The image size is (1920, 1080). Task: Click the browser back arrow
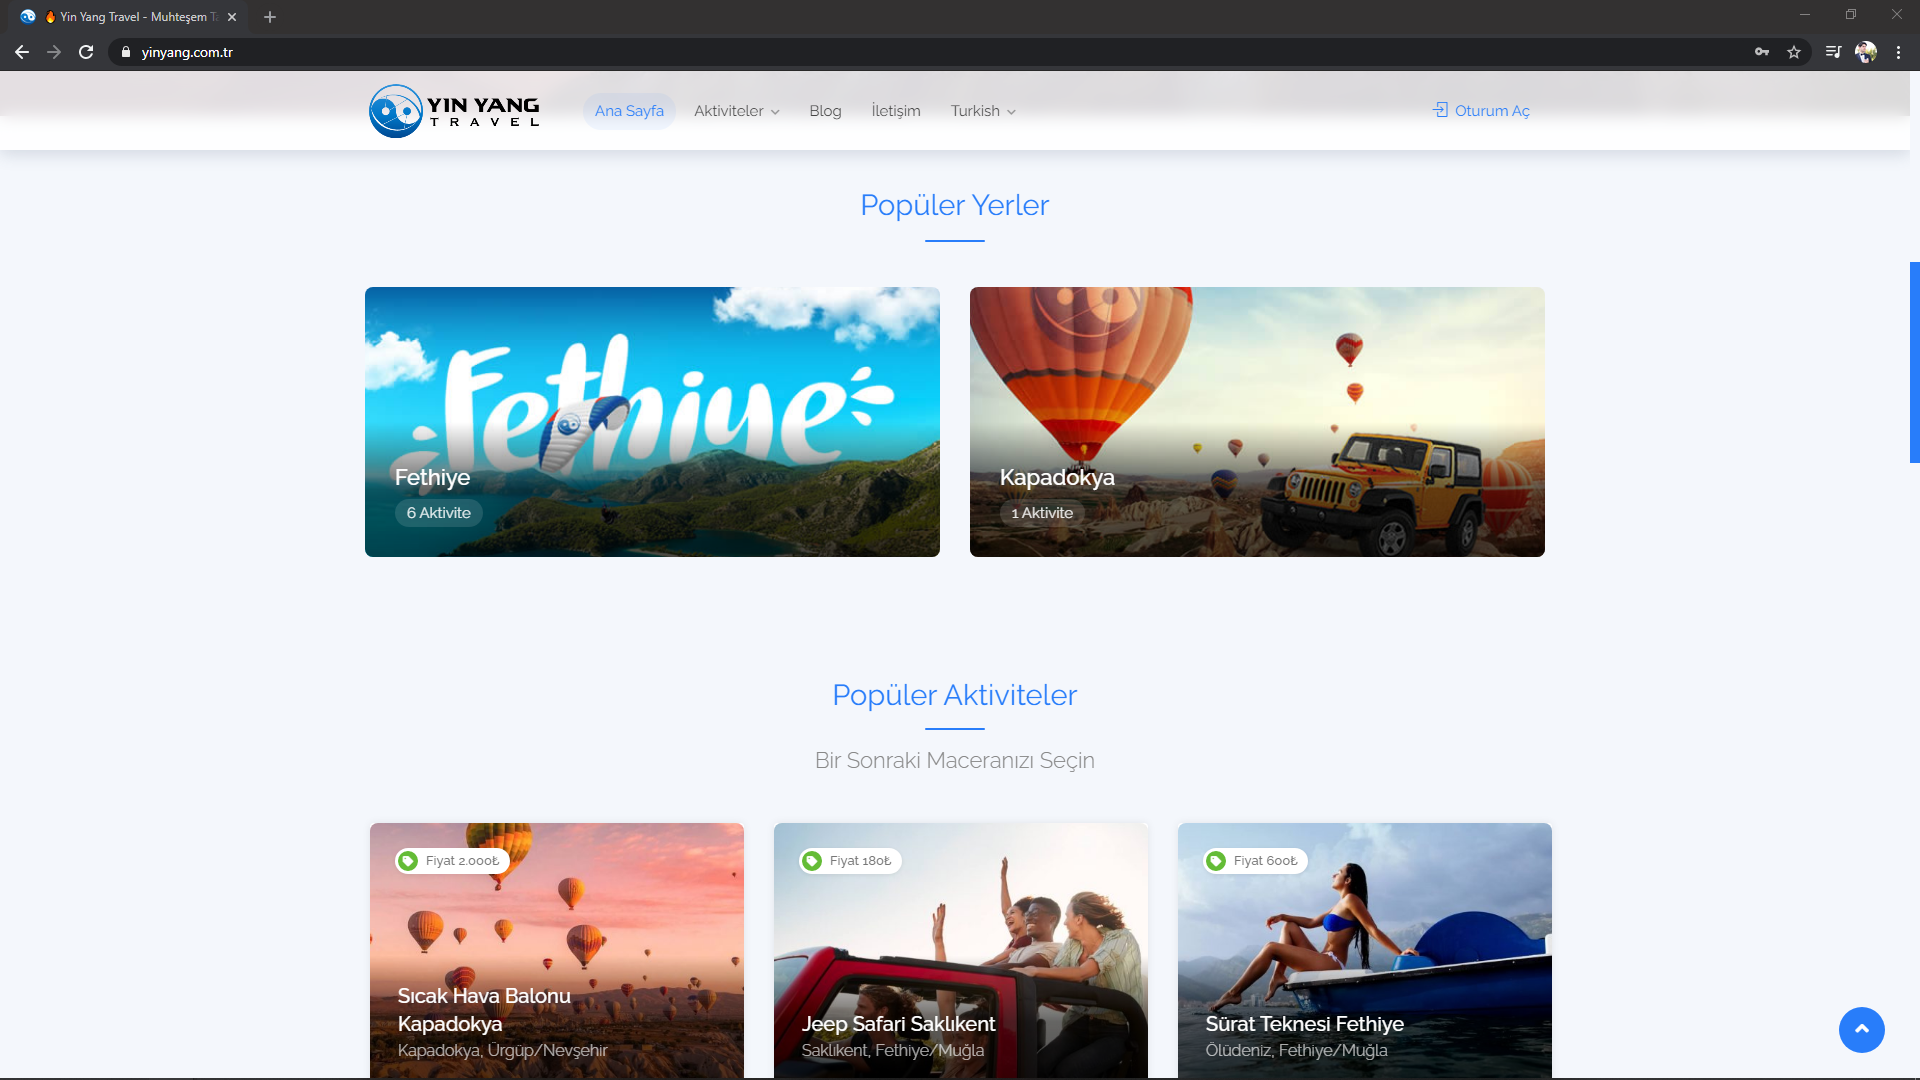click(22, 52)
